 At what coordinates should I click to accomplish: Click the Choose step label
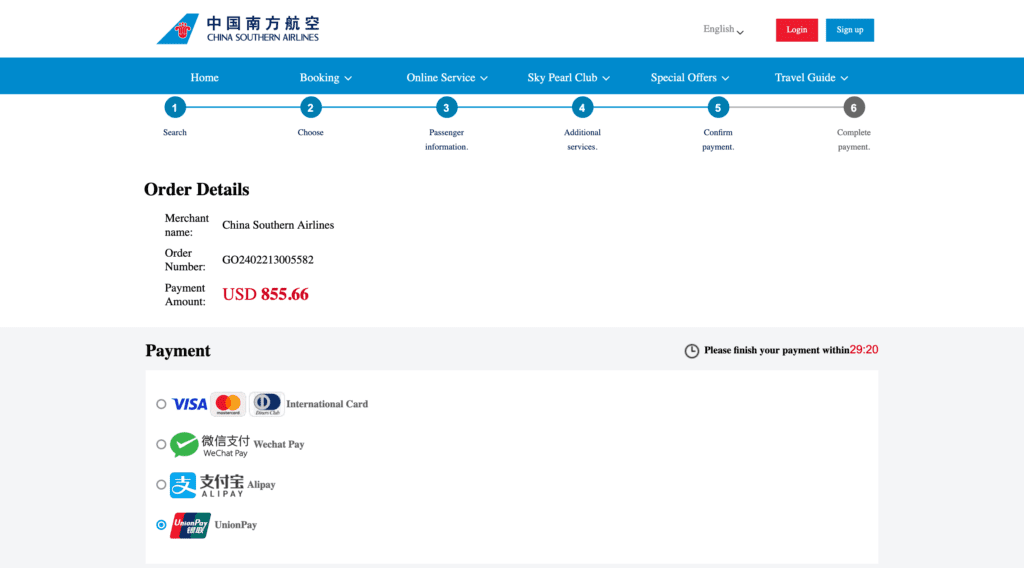[311, 133]
